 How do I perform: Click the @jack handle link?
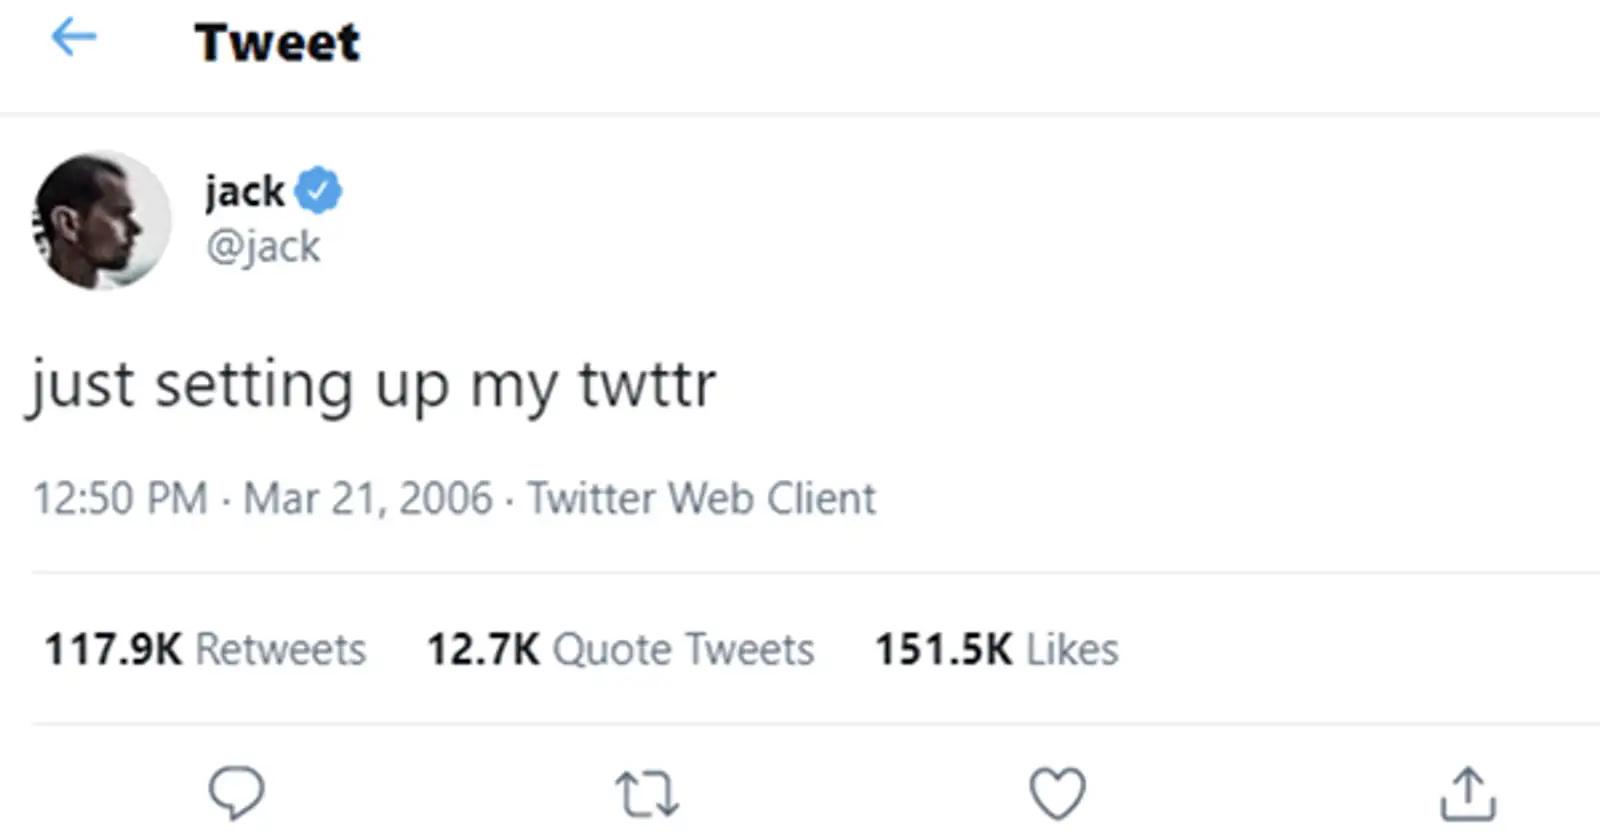coord(262,247)
